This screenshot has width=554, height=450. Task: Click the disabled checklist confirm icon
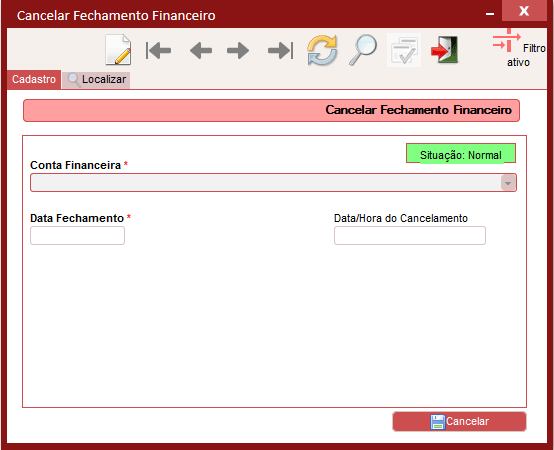(404, 50)
